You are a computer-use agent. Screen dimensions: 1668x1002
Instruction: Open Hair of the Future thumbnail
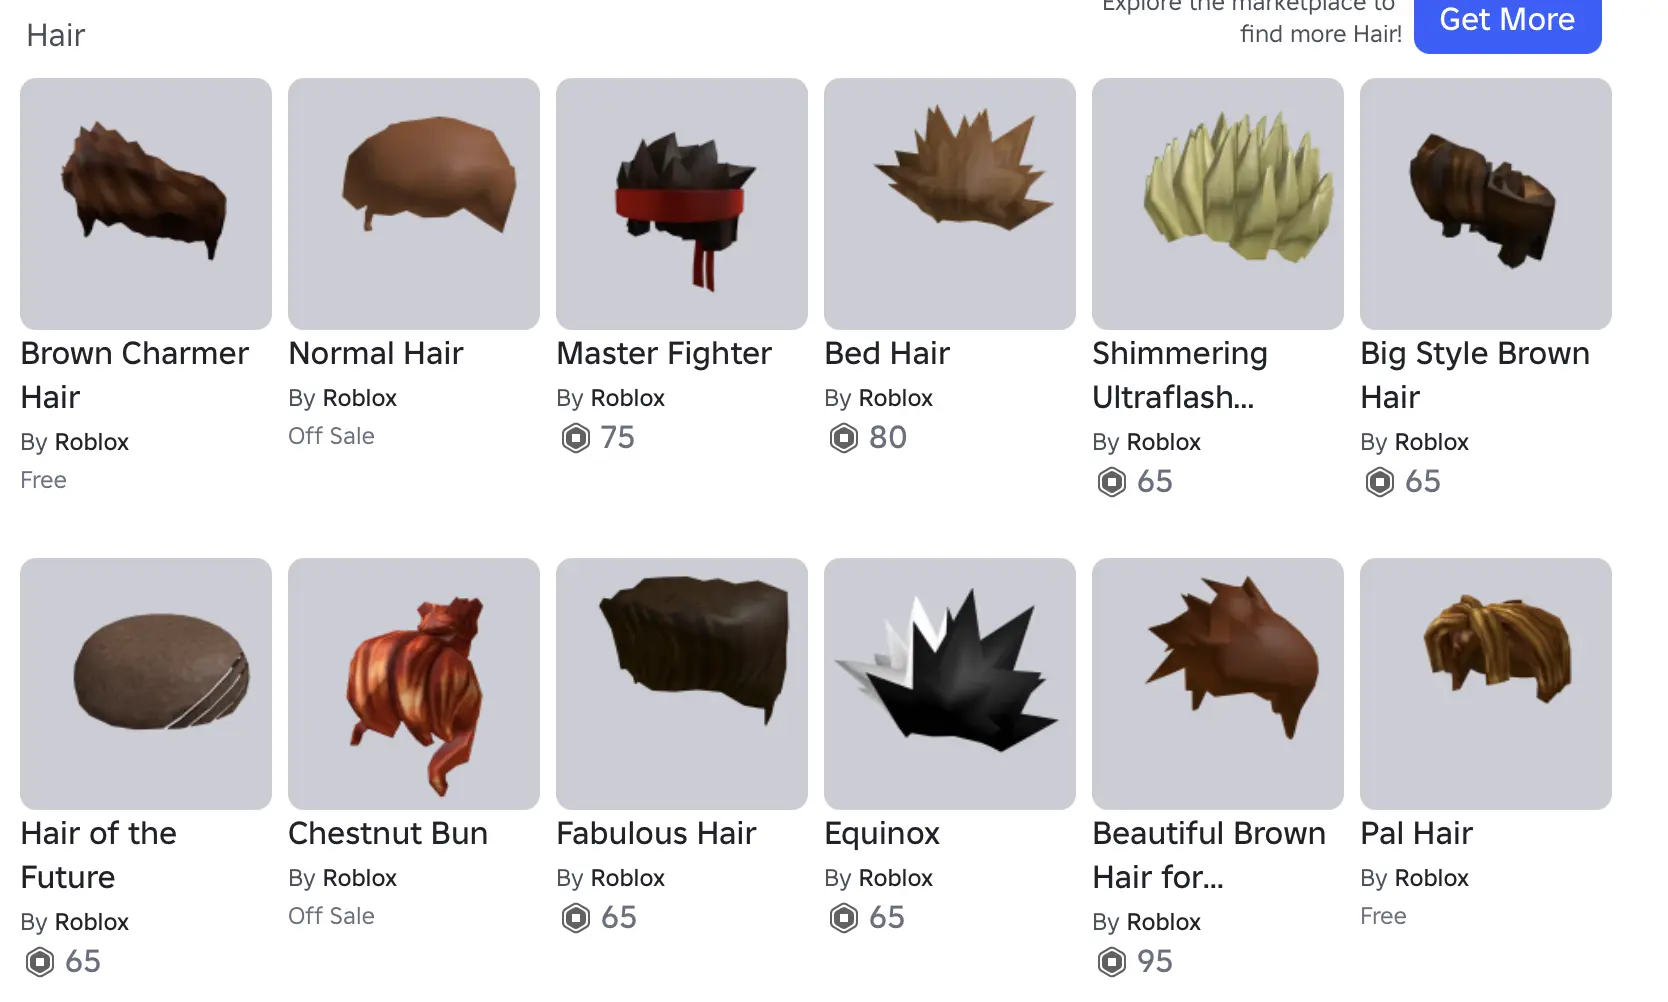(x=146, y=684)
